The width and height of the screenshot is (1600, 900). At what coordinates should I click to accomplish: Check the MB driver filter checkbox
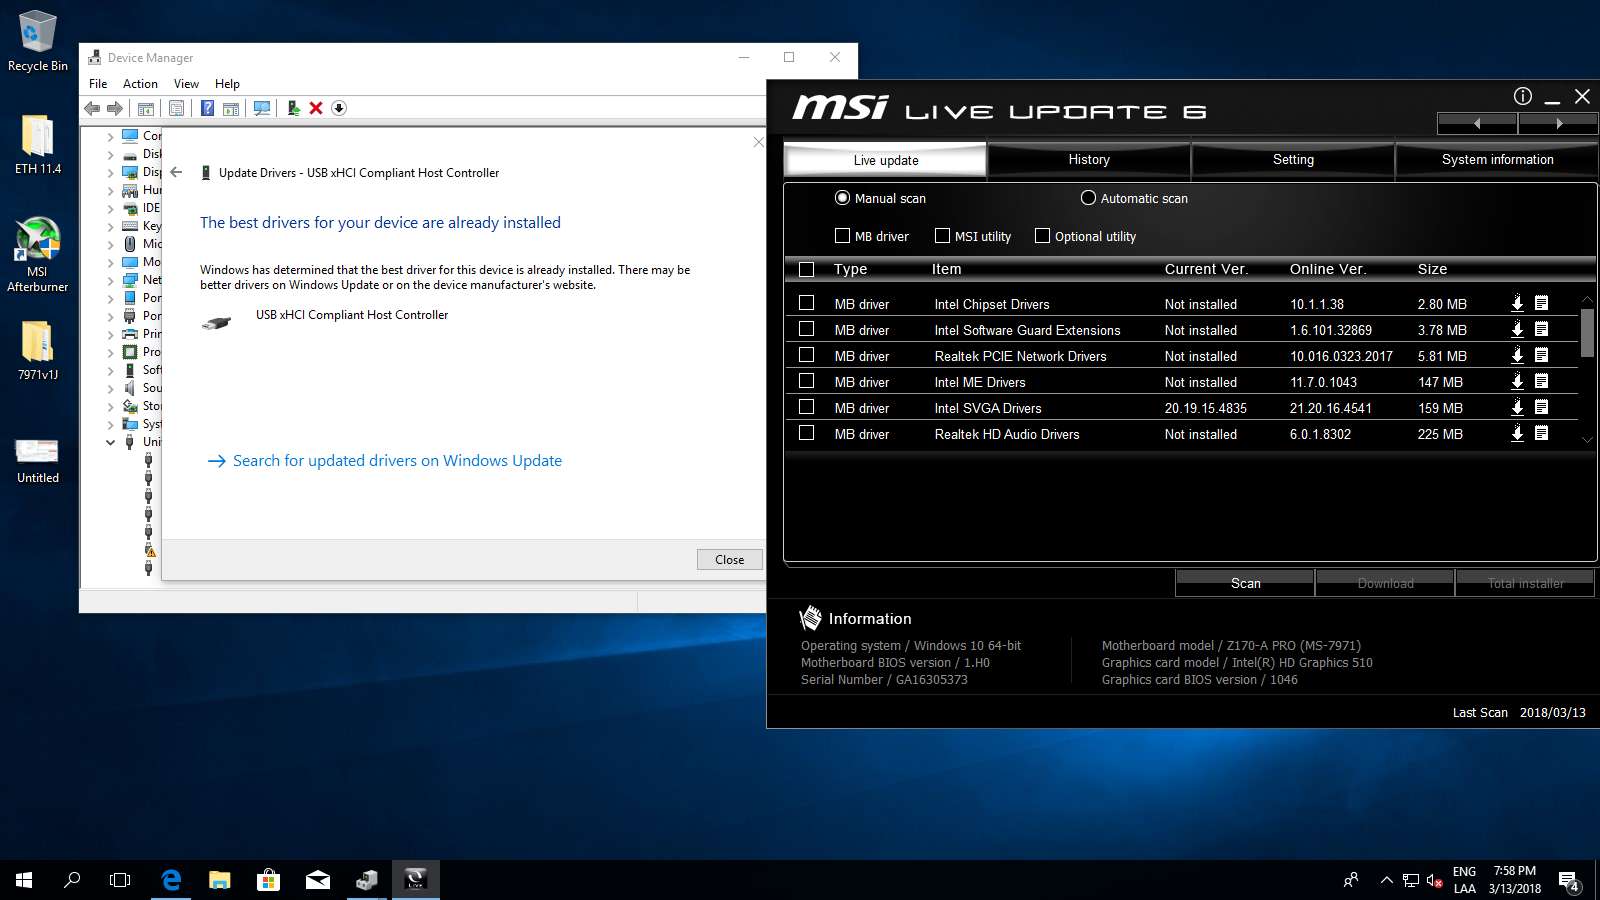842,236
